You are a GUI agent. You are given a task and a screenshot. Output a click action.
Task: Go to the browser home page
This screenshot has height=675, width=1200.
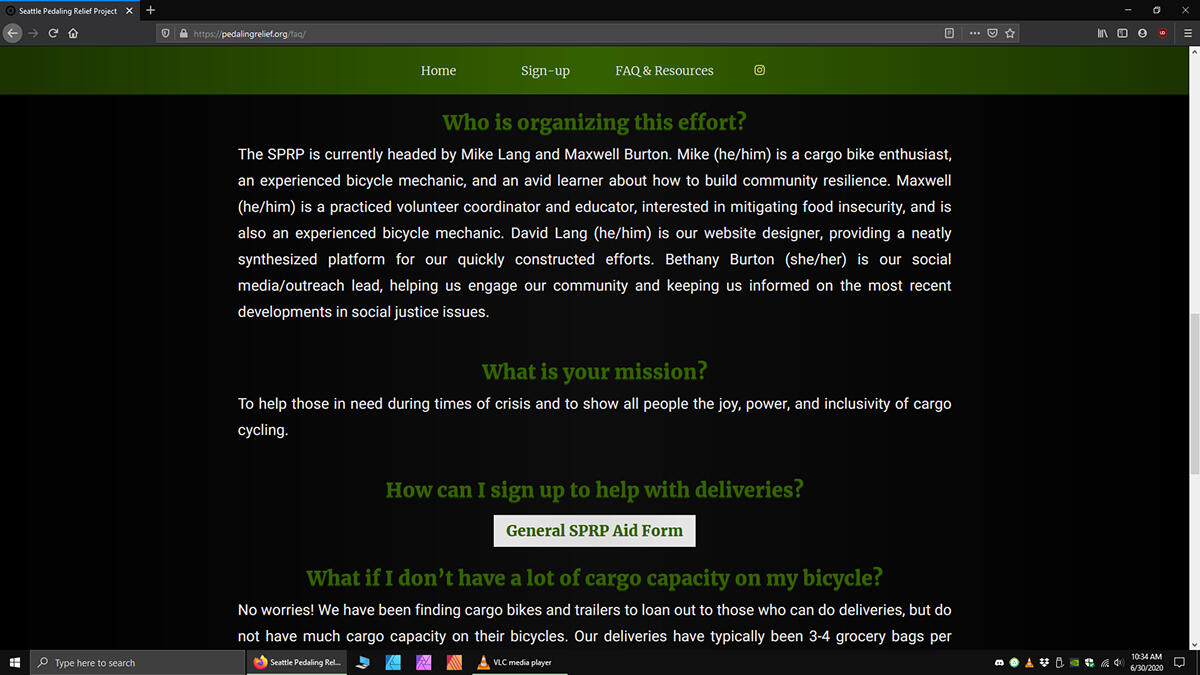(73, 33)
